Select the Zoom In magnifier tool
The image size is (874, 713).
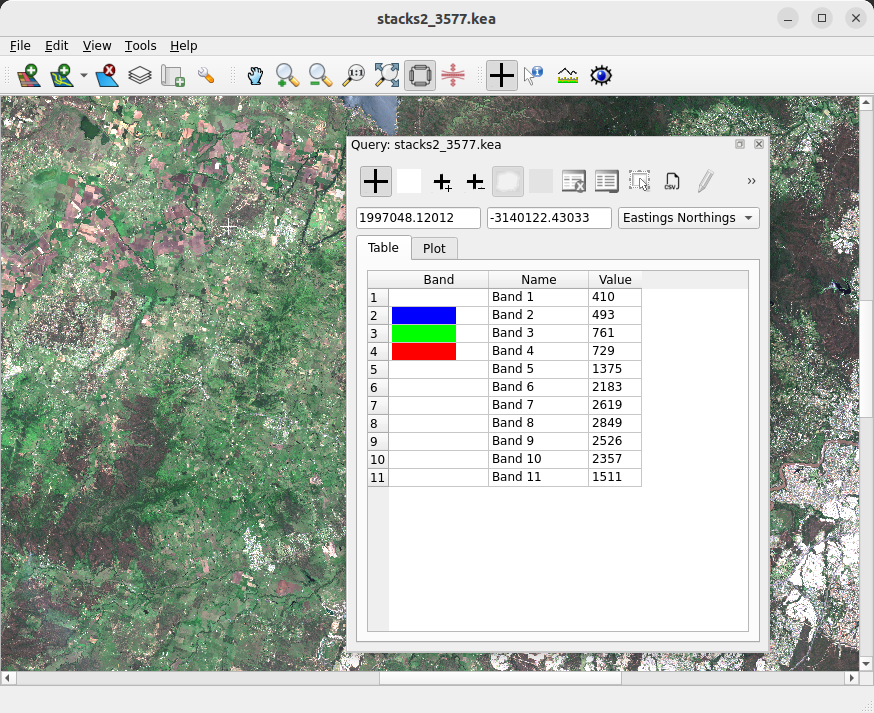click(288, 75)
